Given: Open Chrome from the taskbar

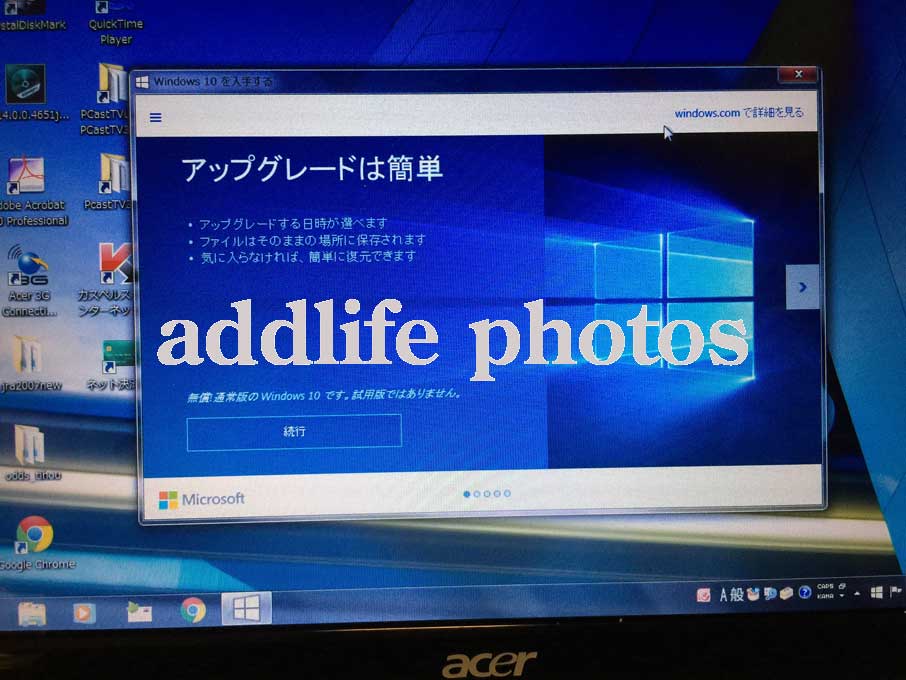Looking at the screenshot, I should (193, 610).
